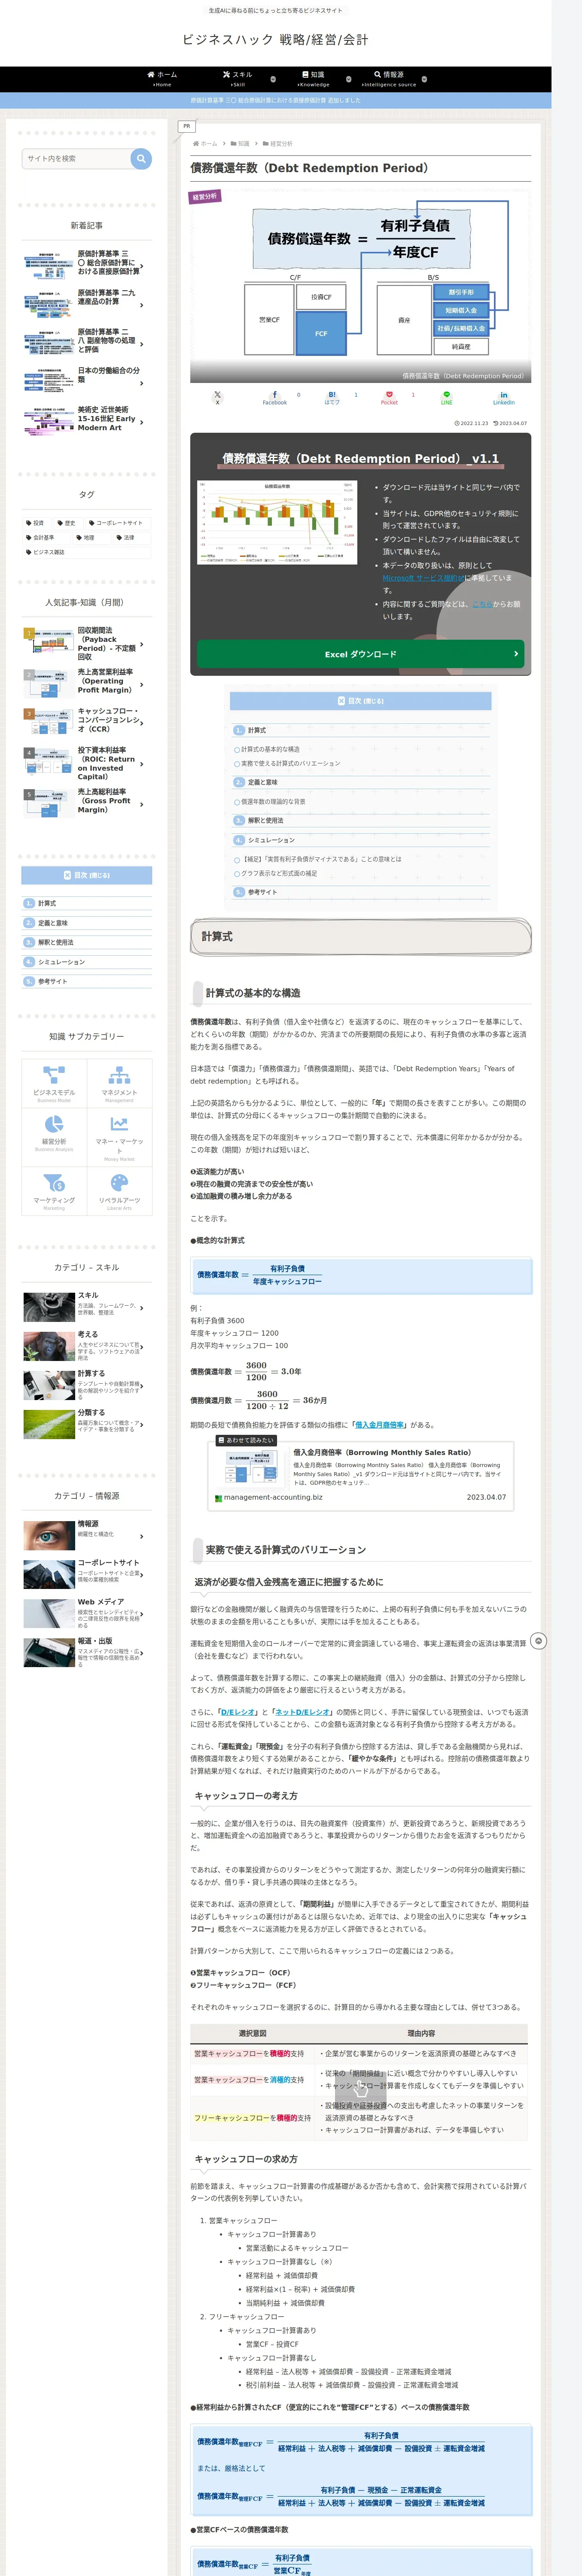Click inside the サイト内を検索 field
The height and width of the screenshot is (2576, 582).
point(76,158)
